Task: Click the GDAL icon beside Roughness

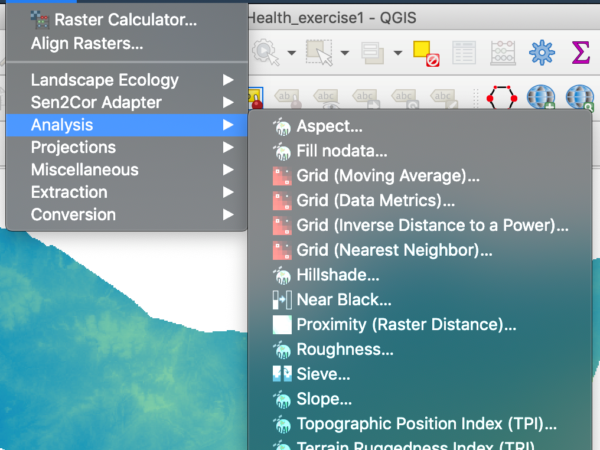Action: point(282,349)
